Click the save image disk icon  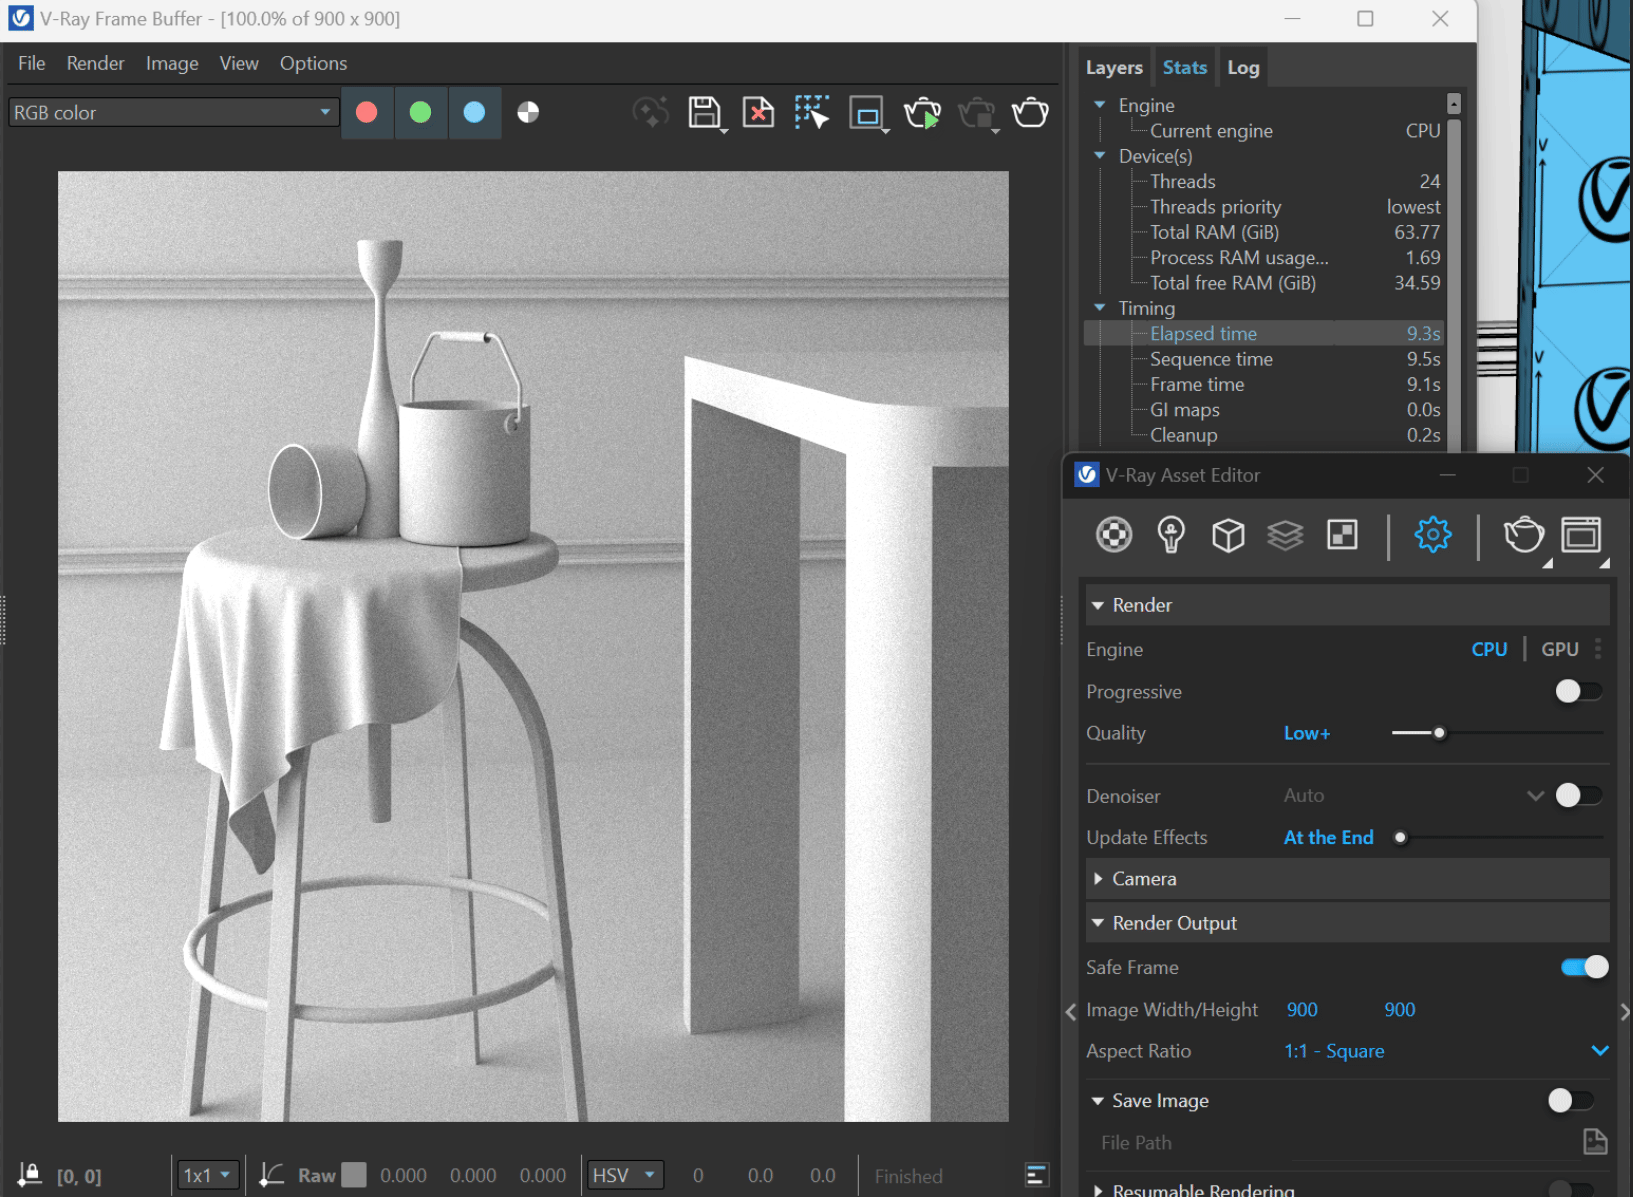[704, 112]
